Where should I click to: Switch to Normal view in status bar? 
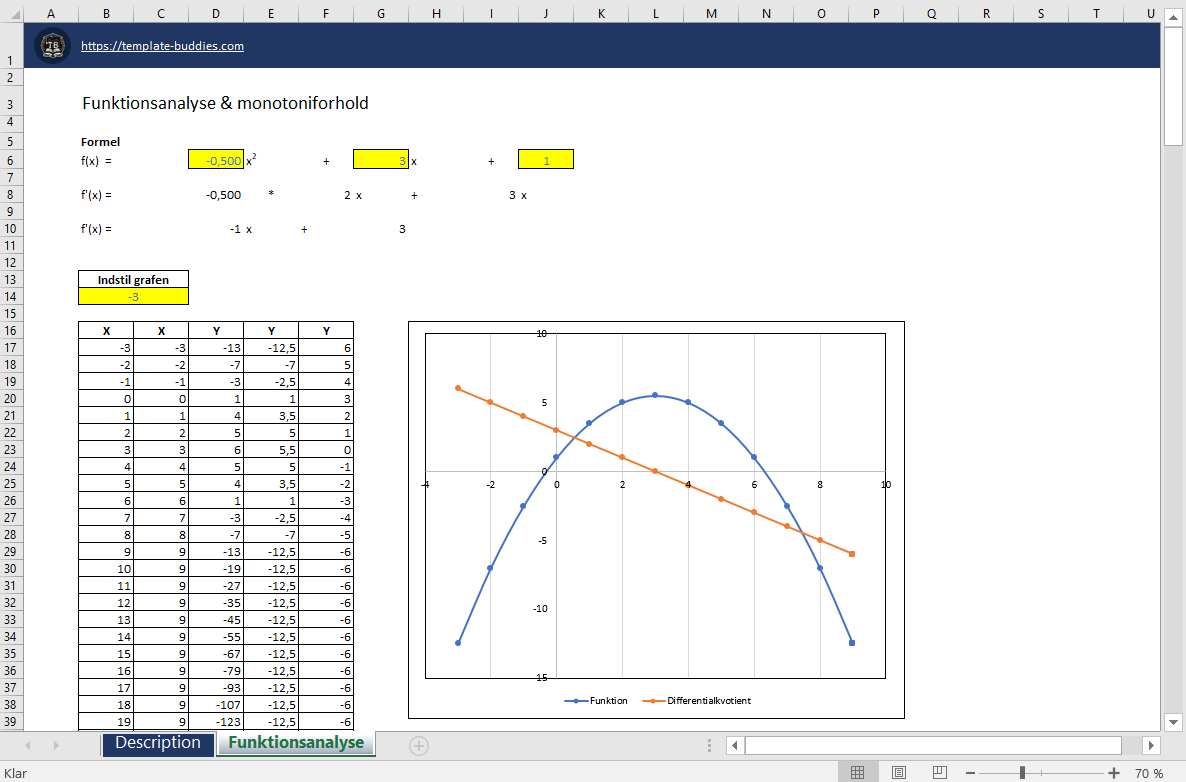(857, 772)
